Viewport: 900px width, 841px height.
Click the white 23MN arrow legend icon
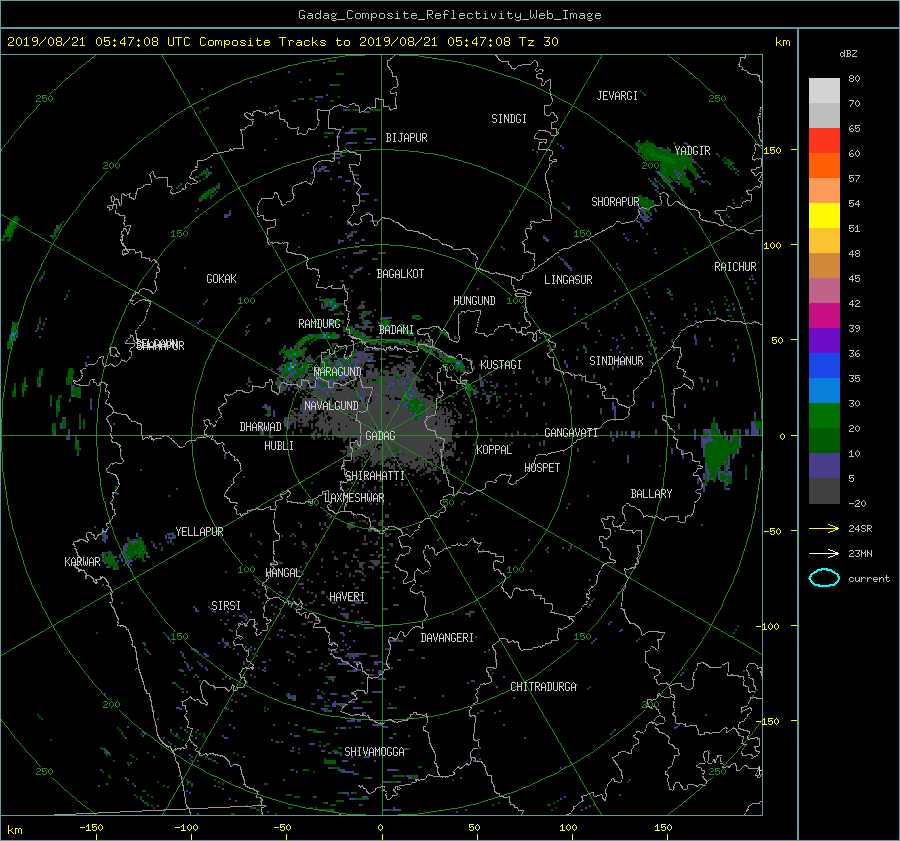tap(824, 553)
